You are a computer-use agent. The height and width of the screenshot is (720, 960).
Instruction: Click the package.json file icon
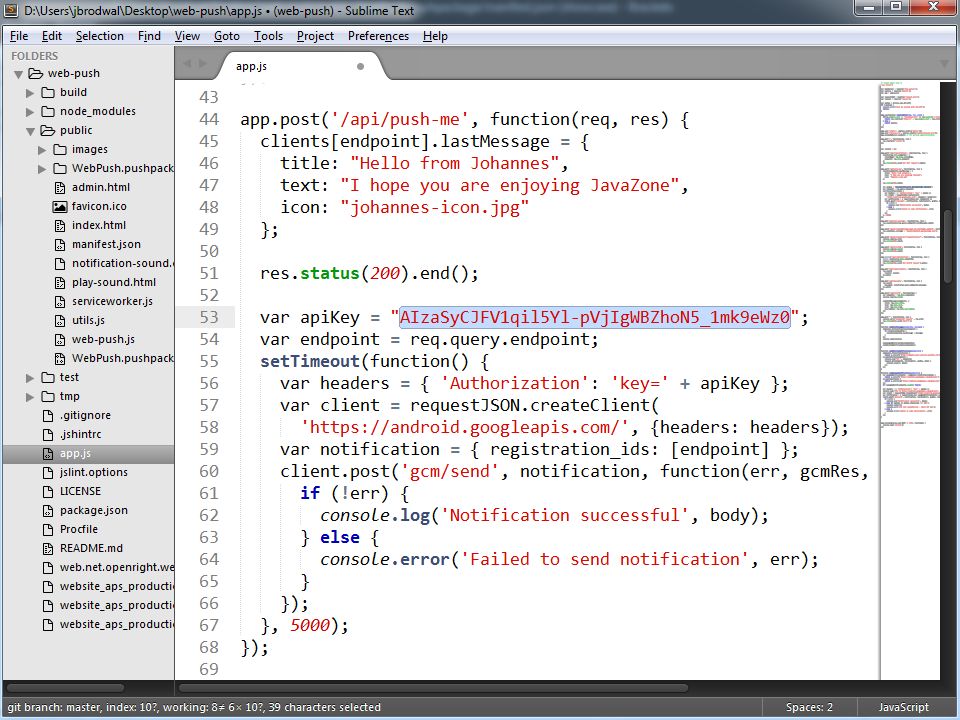[48, 510]
